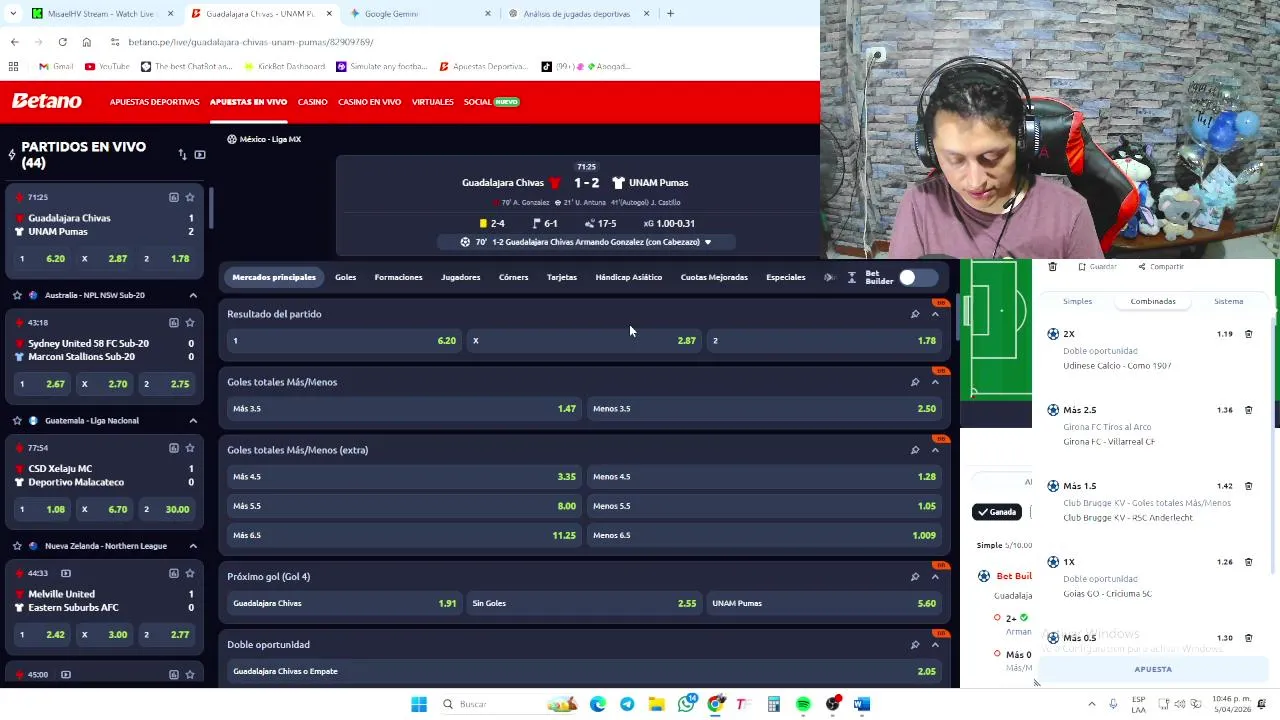Bet on Menos 3.5 goals at 2.50

(764, 408)
